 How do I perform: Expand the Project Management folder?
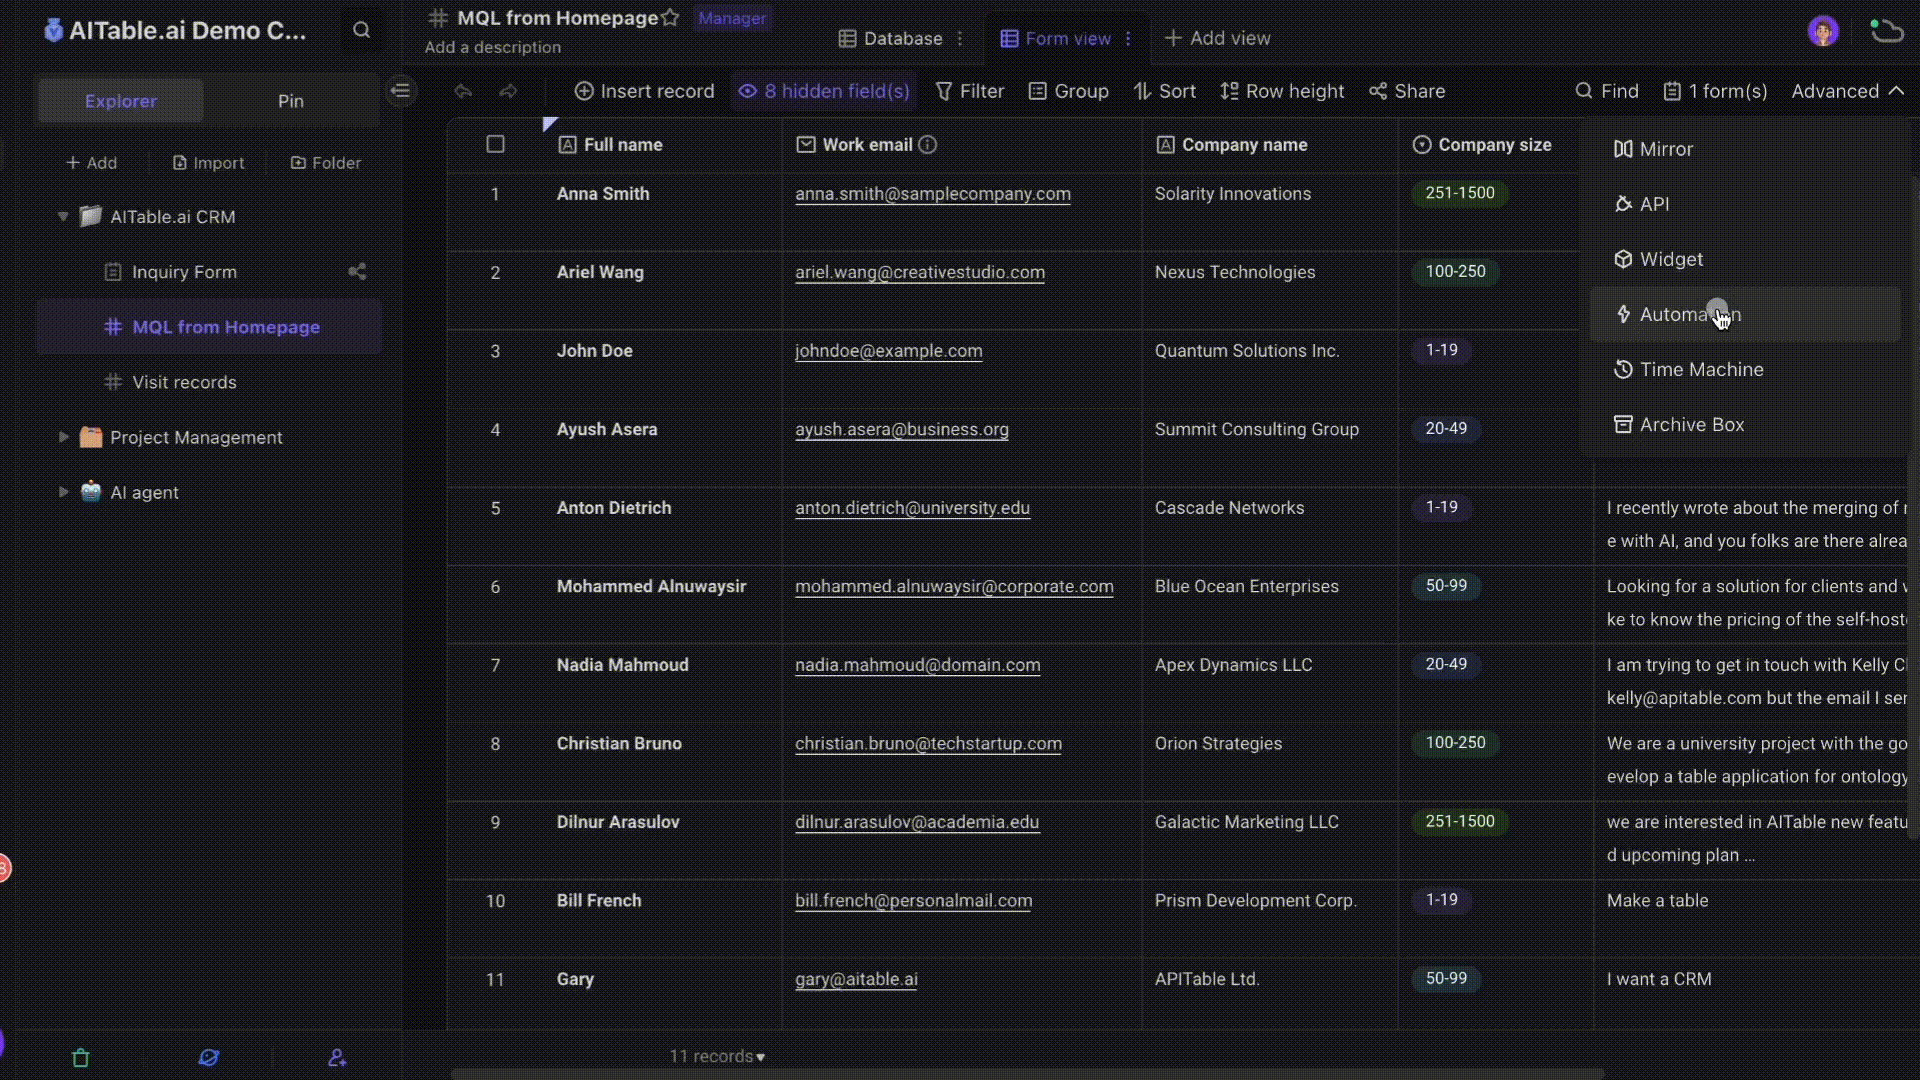click(63, 437)
